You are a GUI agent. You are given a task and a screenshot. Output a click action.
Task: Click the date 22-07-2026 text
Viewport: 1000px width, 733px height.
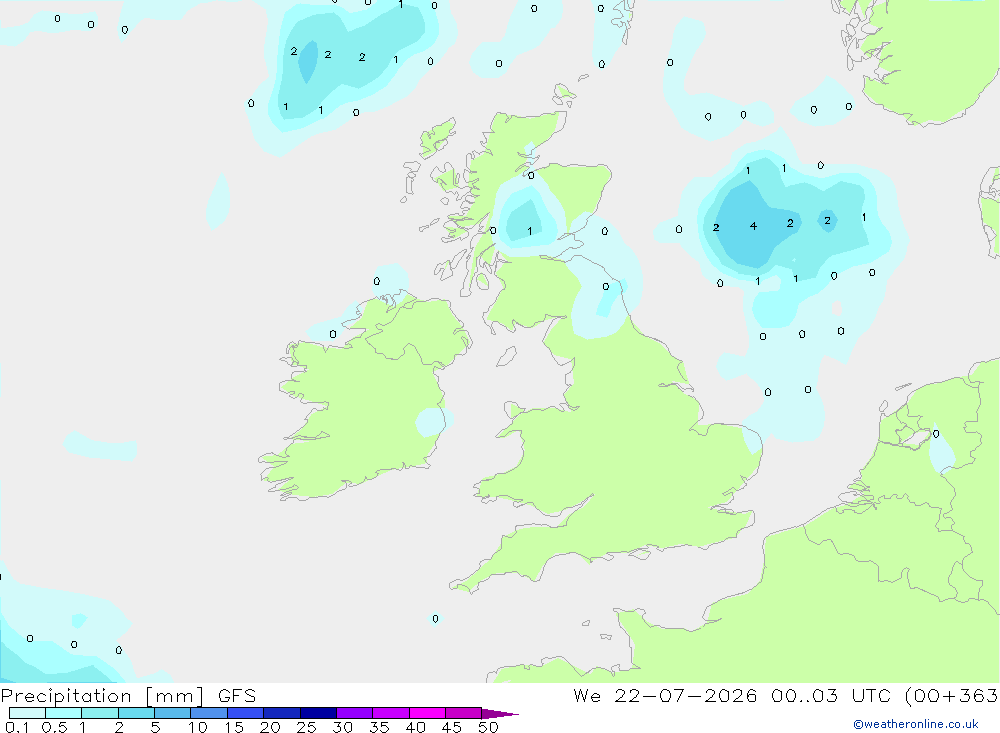[x=686, y=695]
